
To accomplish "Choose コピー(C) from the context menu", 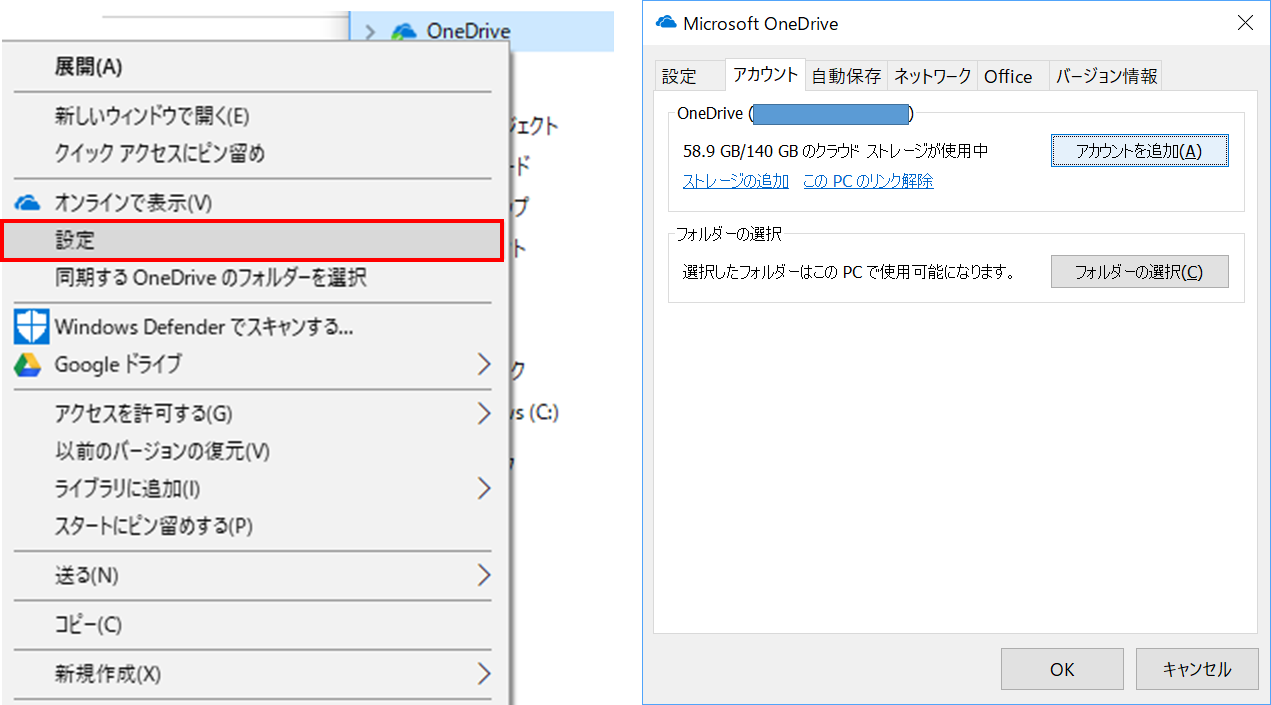I will click(x=251, y=625).
